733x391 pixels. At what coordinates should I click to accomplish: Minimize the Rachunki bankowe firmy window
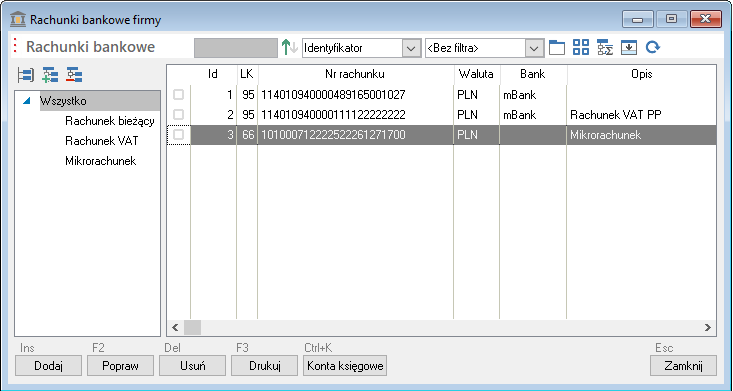(637, 19)
